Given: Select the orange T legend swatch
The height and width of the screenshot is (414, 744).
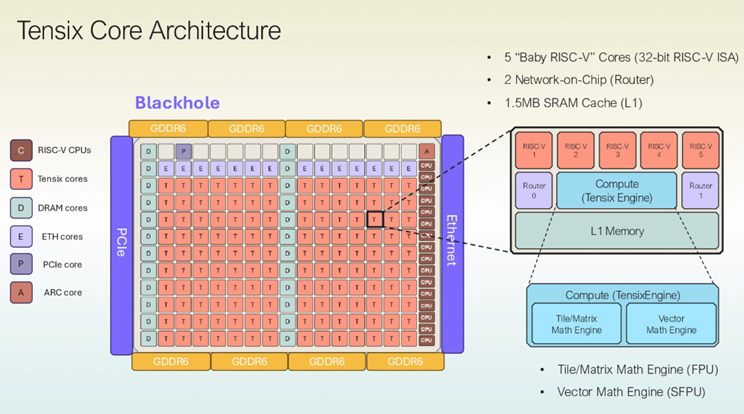Looking at the screenshot, I should coord(21,179).
